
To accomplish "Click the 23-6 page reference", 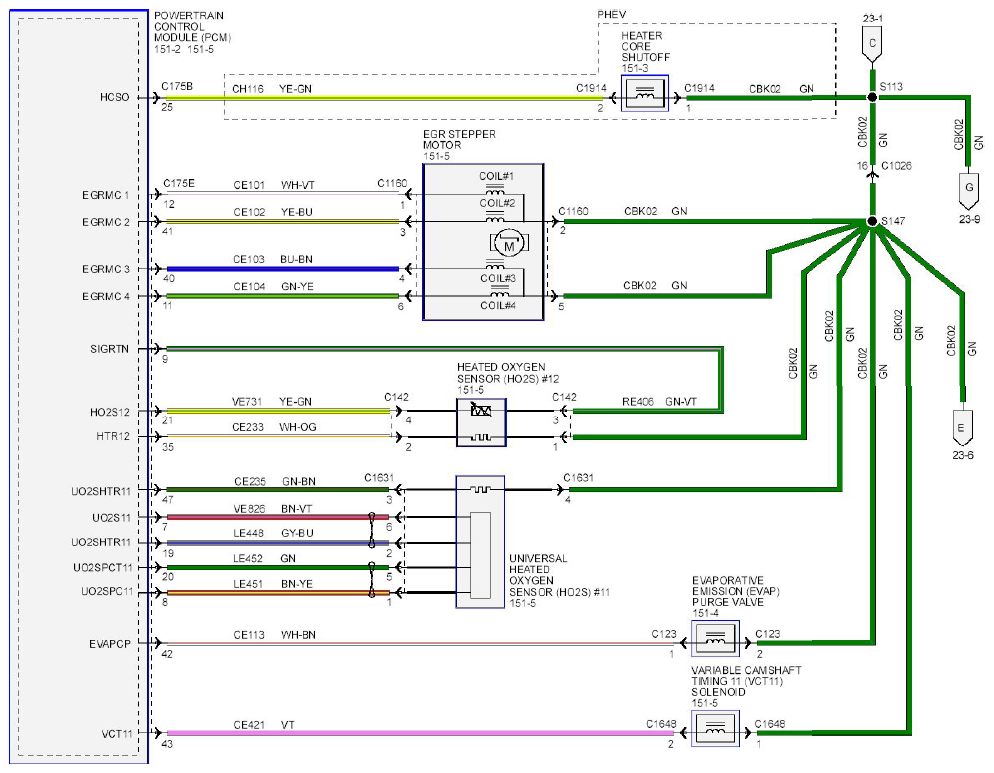I will coord(962,455).
